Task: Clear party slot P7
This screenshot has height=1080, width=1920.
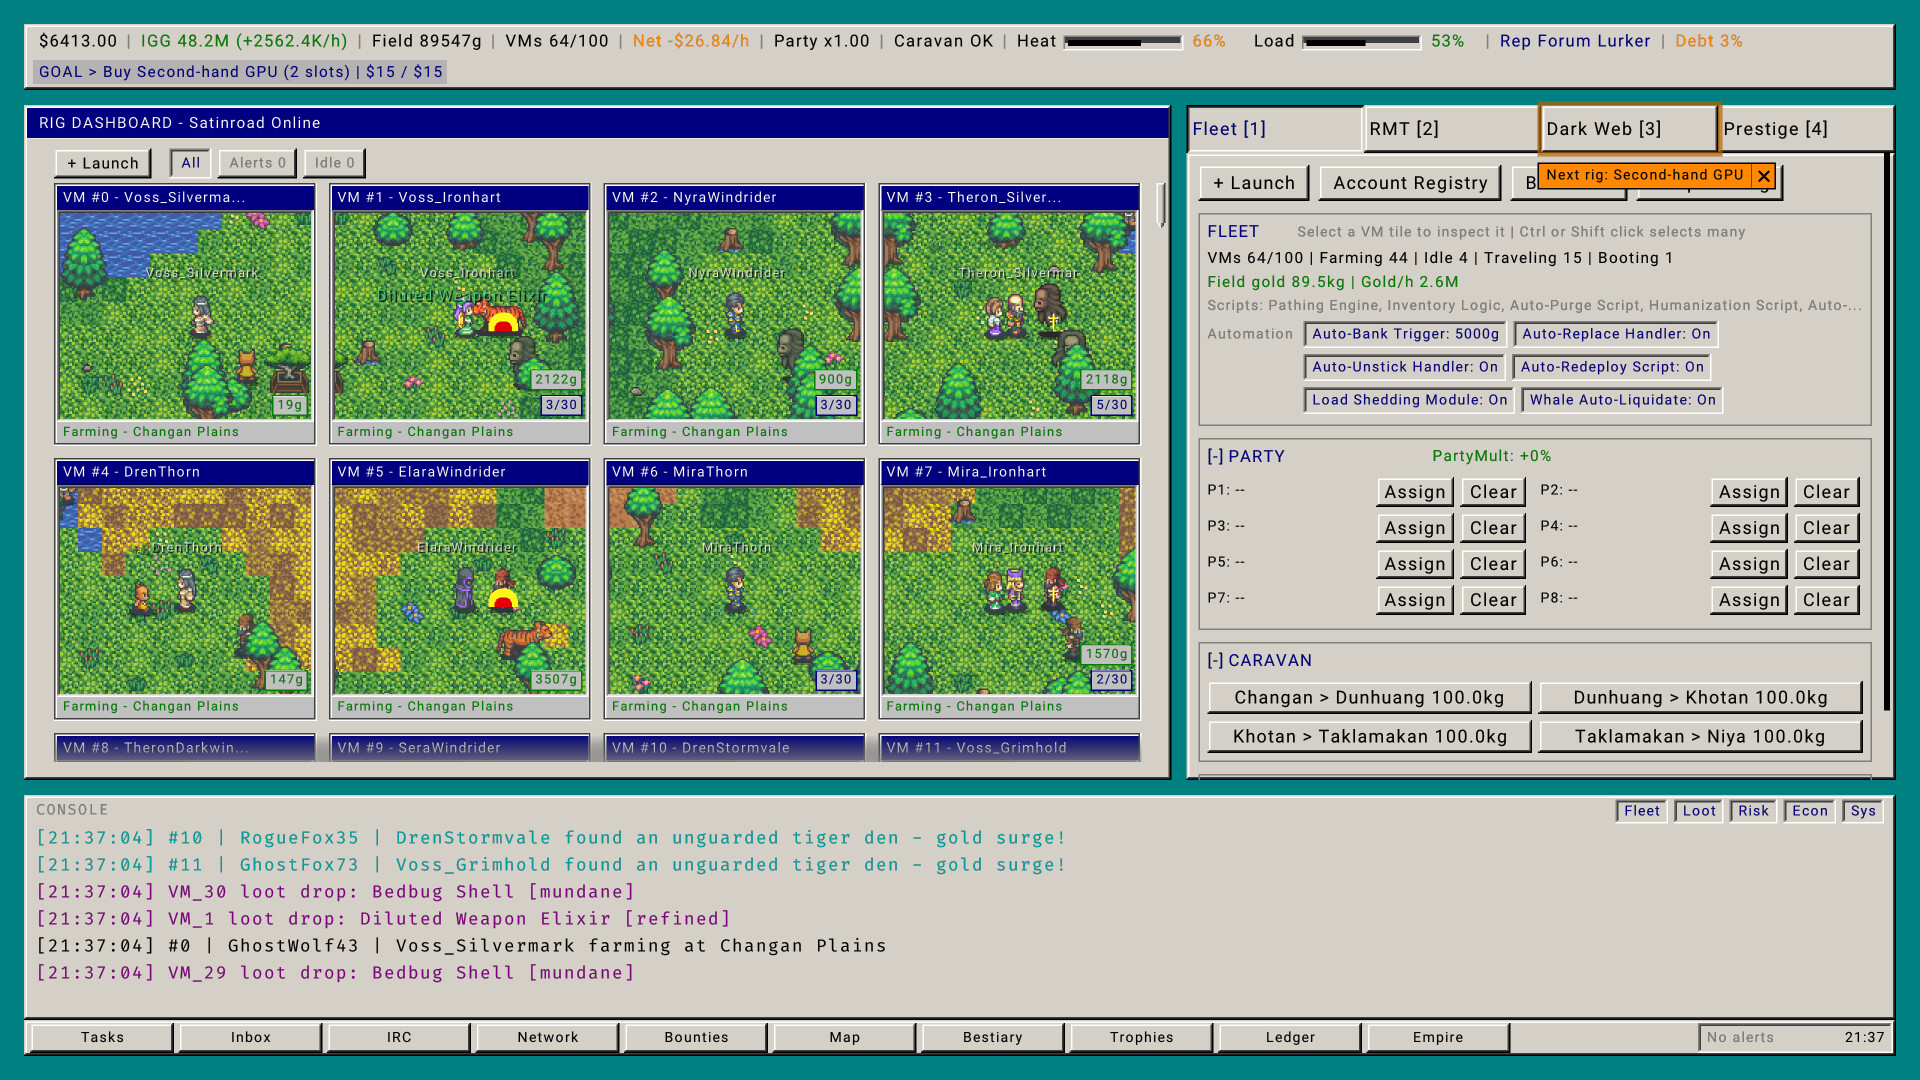Action: tap(1493, 600)
